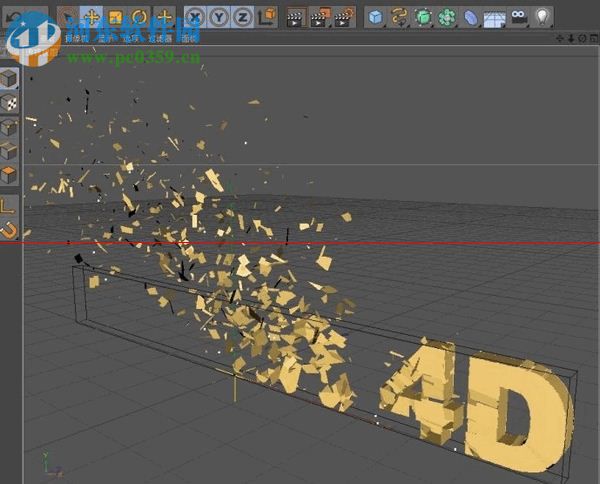This screenshot has width=600, height=484.
Task: Switch to Texture mode checker cube
Action: click(x=9, y=103)
